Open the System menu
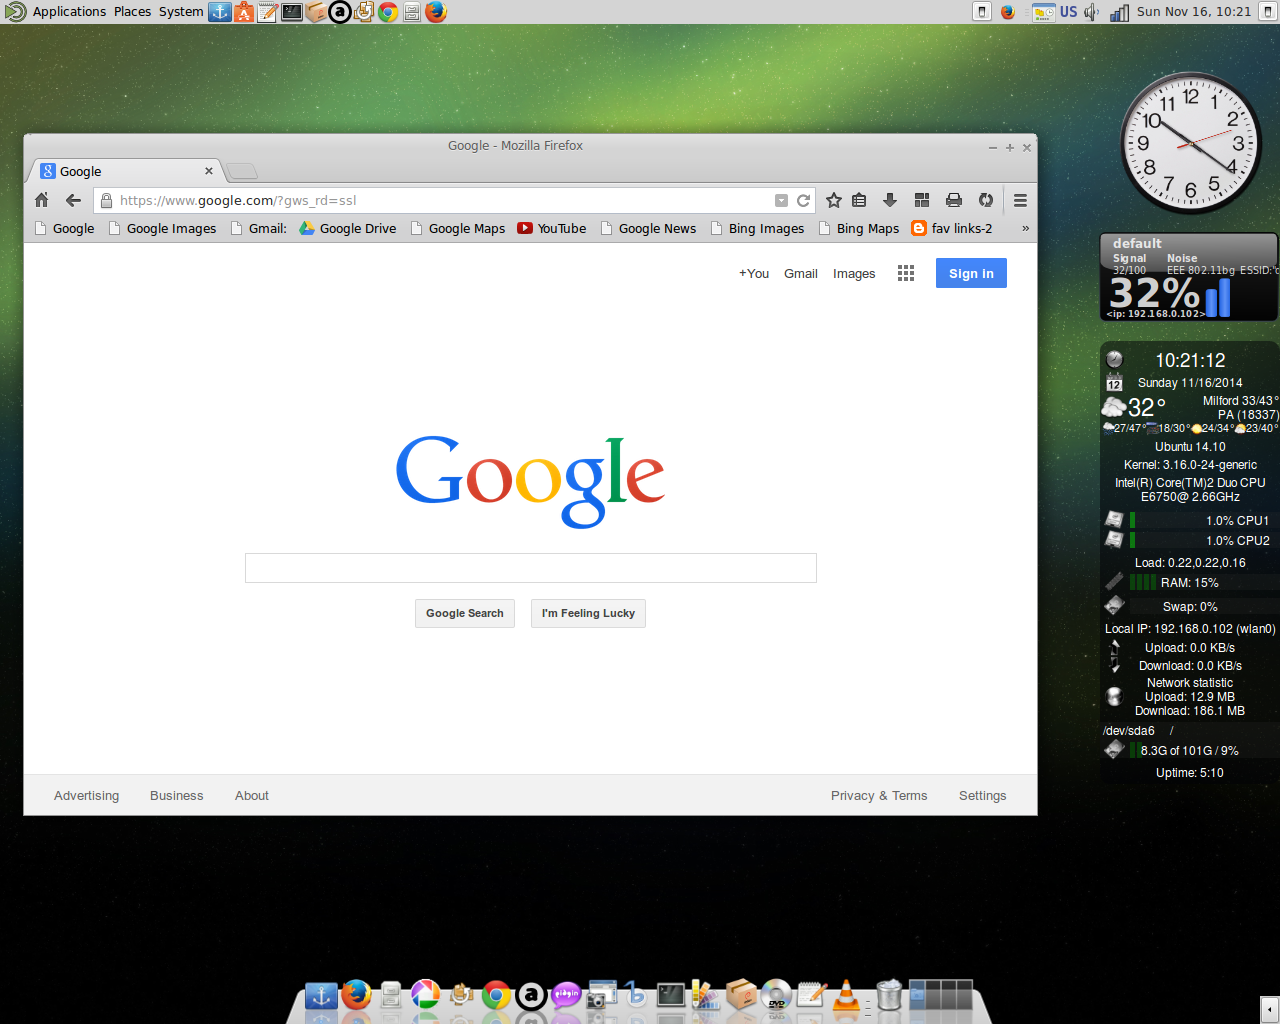The width and height of the screenshot is (1280, 1024). [181, 12]
